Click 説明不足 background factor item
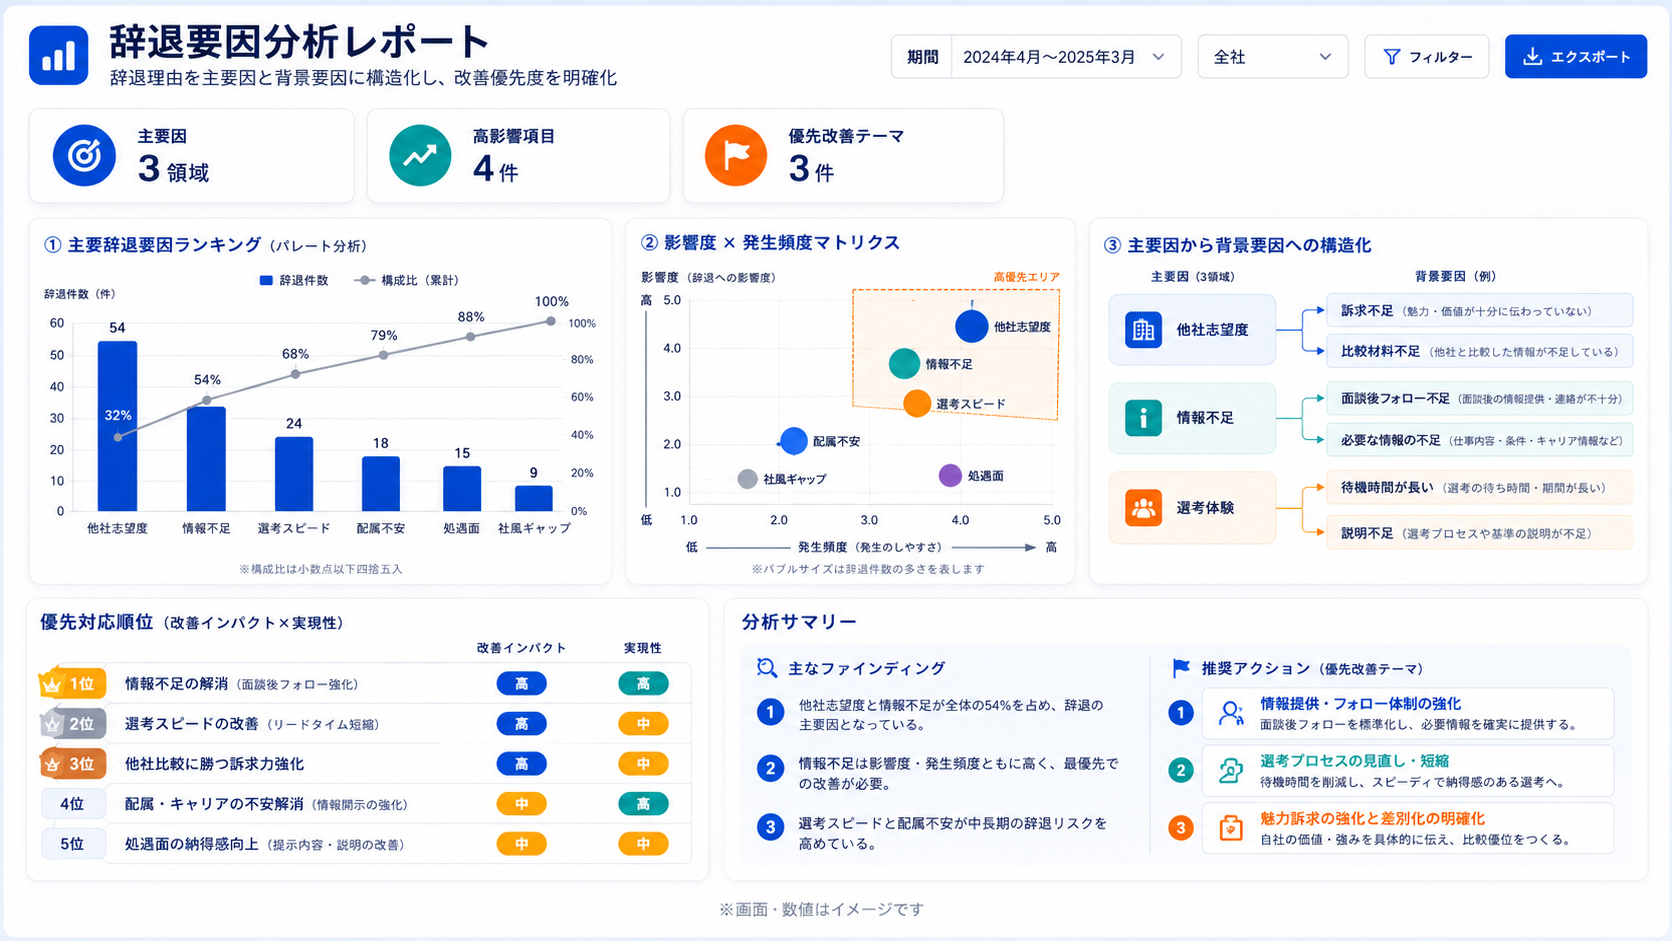The width and height of the screenshot is (1672, 941). pos(1479,533)
